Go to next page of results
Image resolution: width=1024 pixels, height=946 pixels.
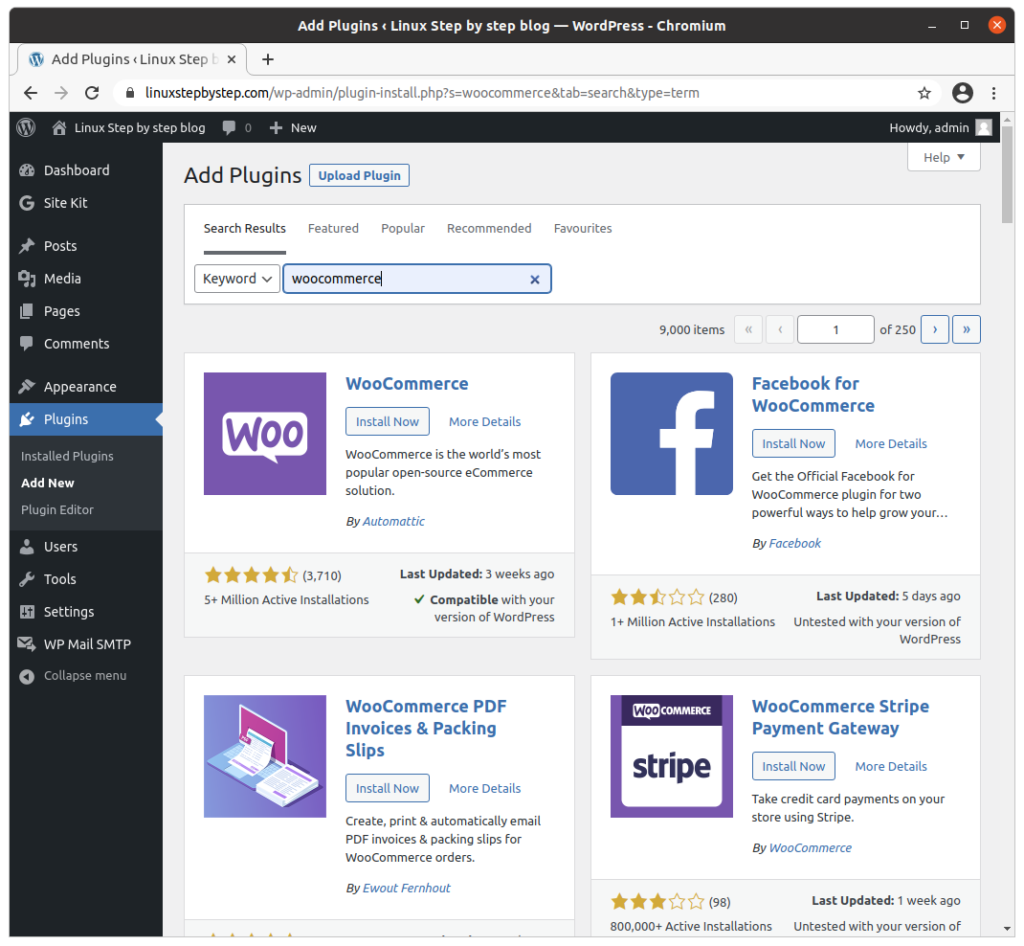pyautogui.click(x=935, y=330)
